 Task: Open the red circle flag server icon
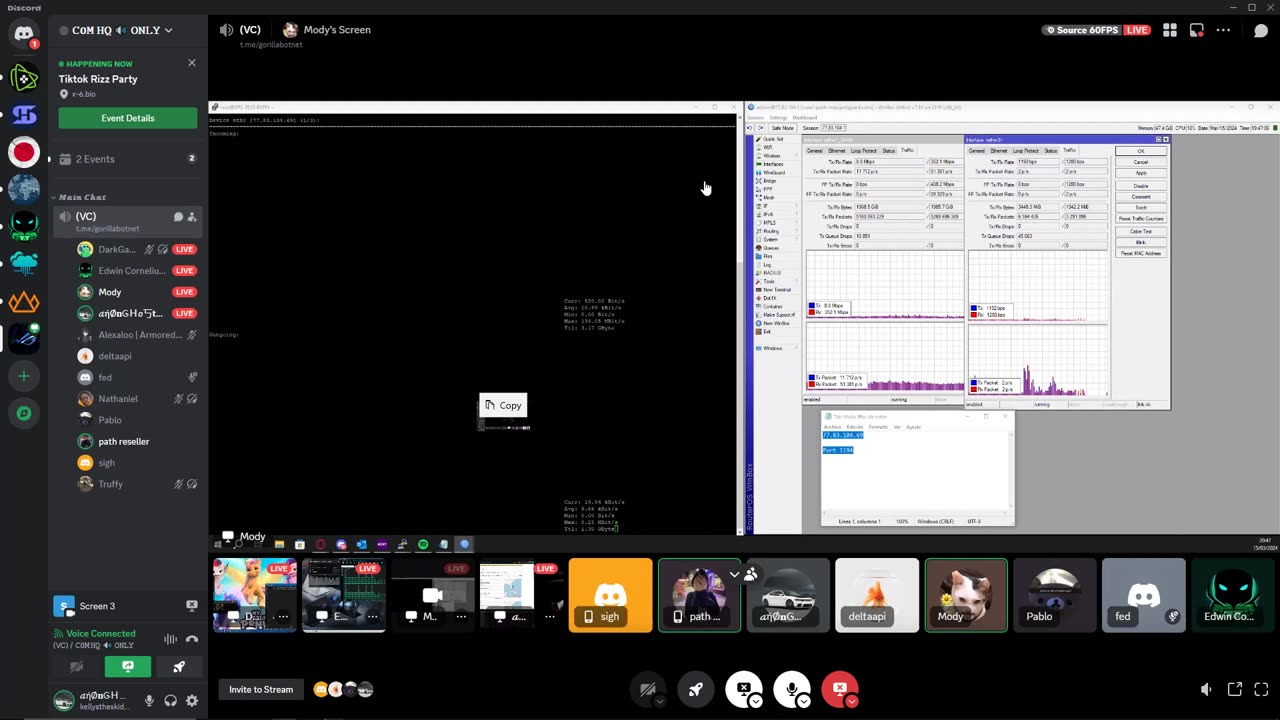(x=24, y=152)
